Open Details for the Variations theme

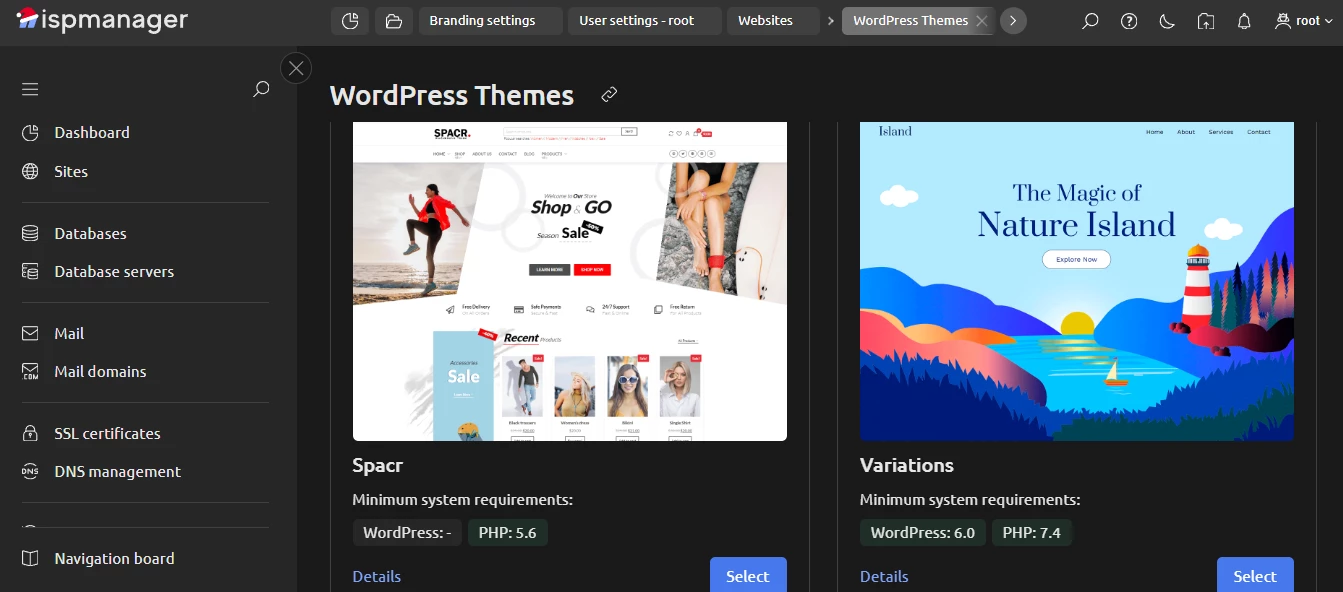click(883, 576)
